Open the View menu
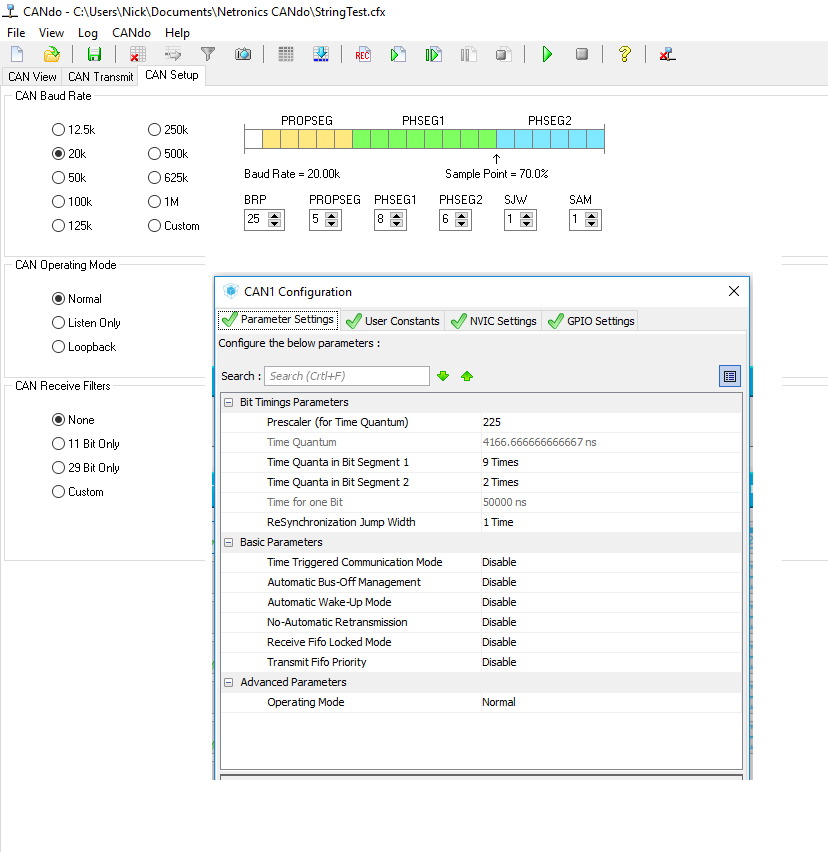 pos(51,33)
